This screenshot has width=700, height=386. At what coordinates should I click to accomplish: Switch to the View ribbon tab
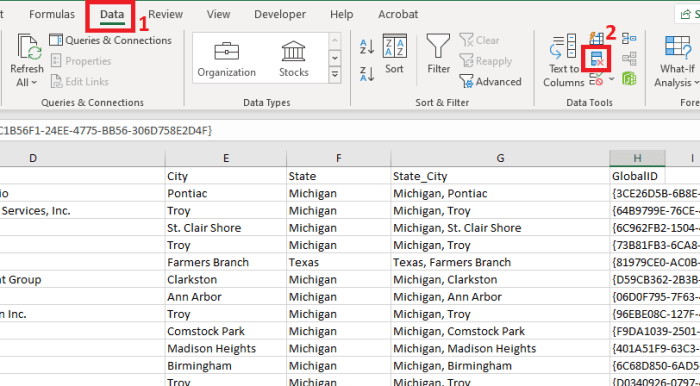tap(218, 14)
